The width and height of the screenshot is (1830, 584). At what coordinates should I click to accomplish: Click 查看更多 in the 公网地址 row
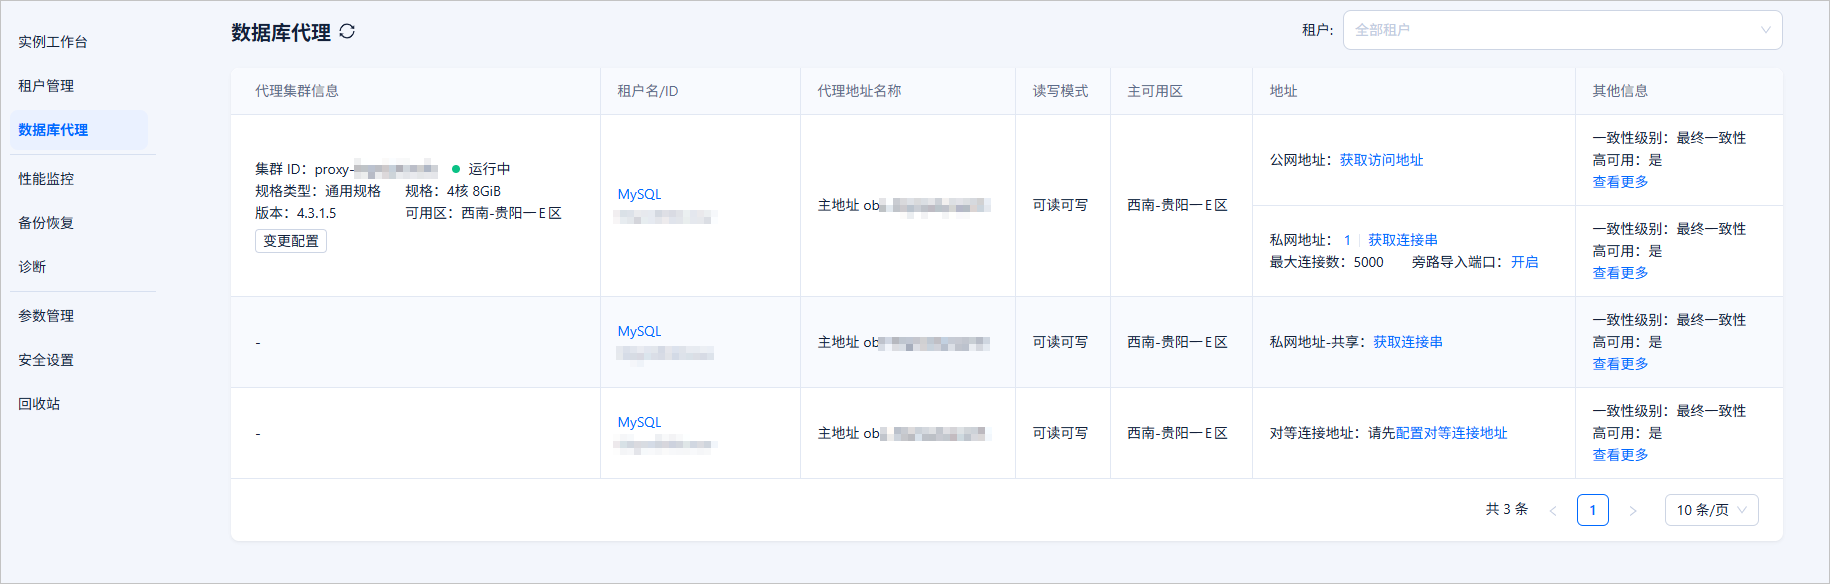[x=1620, y=182]
